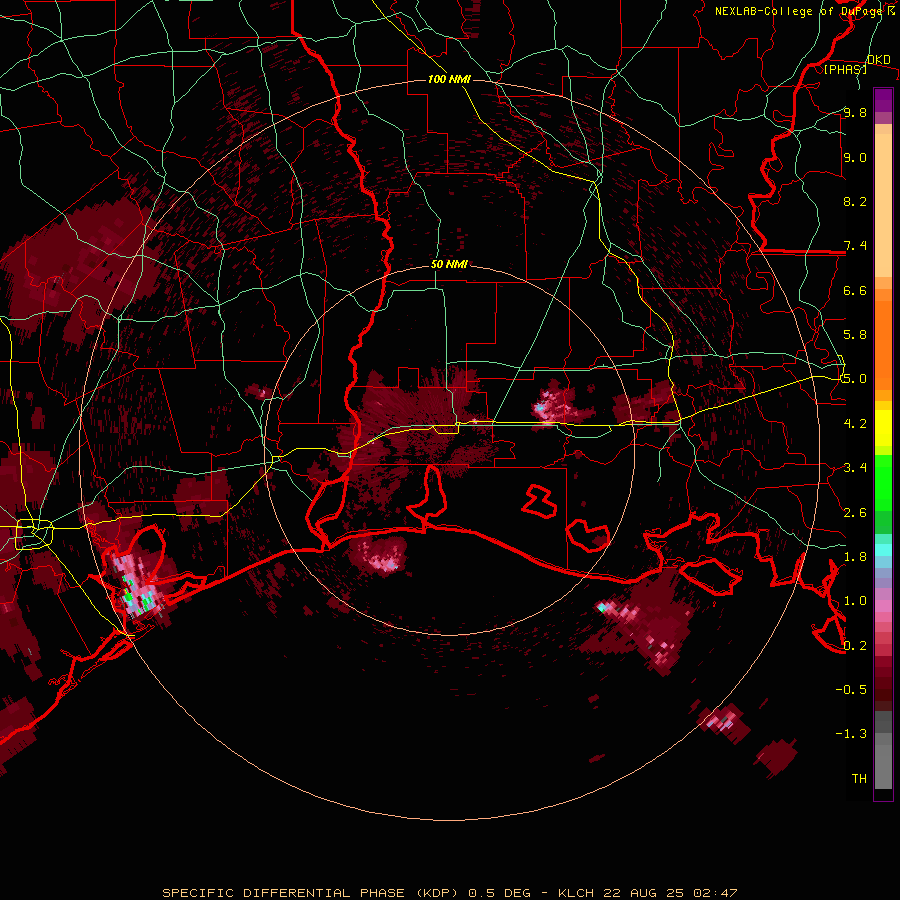Screen dimensions: 900x900
Task: Click the 4.2 value on the color scale
Action: [x=855, y=424]
